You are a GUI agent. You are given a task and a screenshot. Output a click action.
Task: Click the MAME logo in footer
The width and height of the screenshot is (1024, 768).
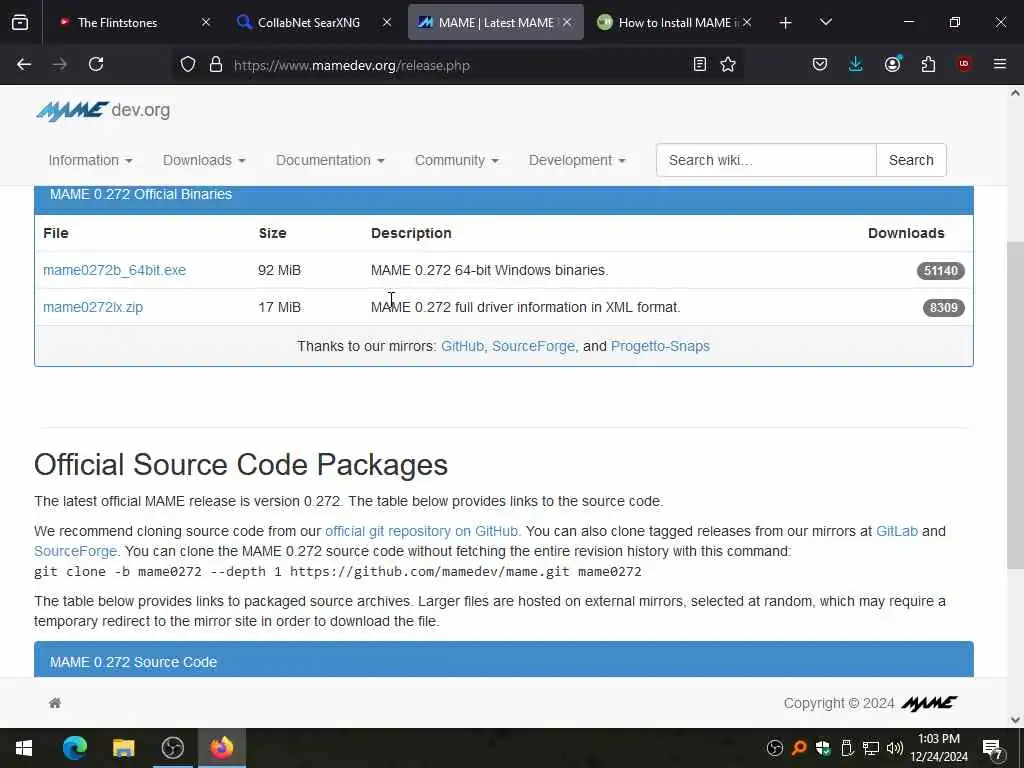[929, 703]
